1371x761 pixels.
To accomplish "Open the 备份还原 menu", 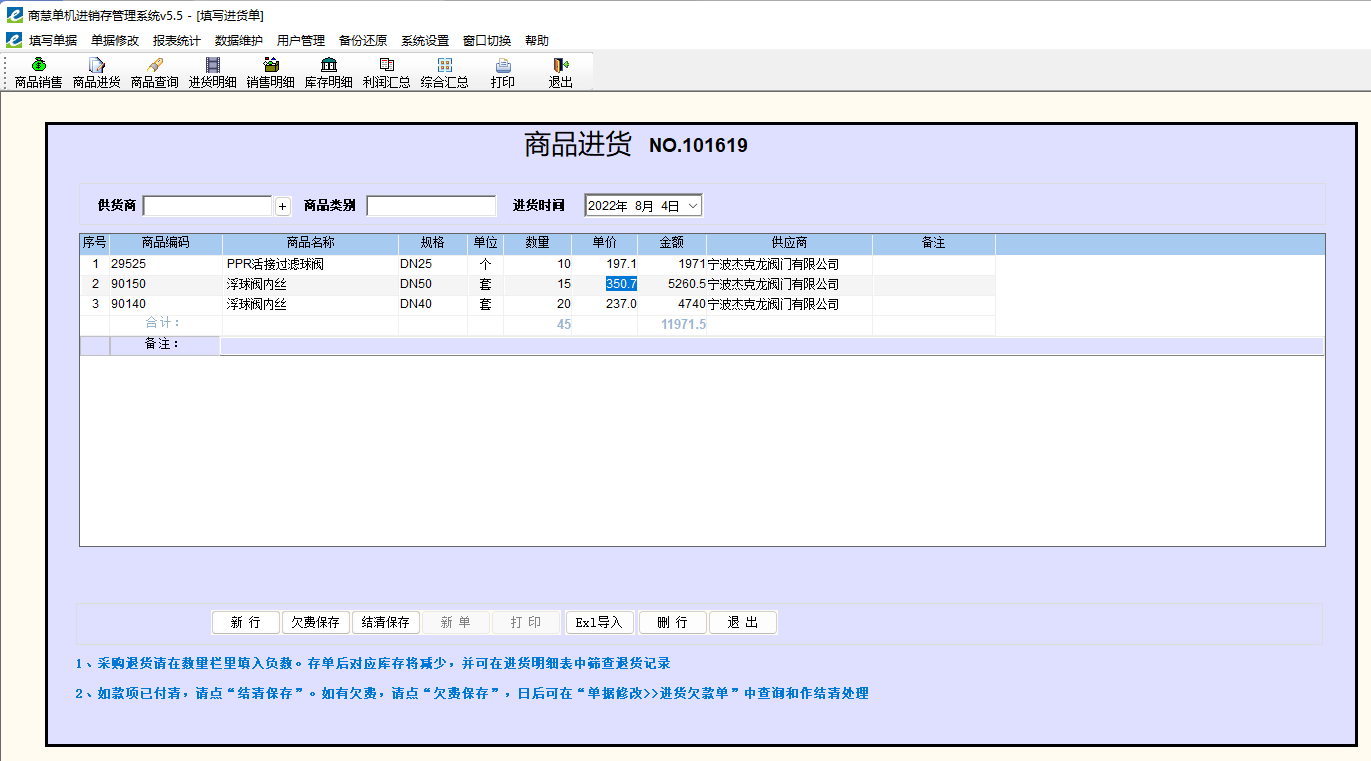I will coord(363,41).
